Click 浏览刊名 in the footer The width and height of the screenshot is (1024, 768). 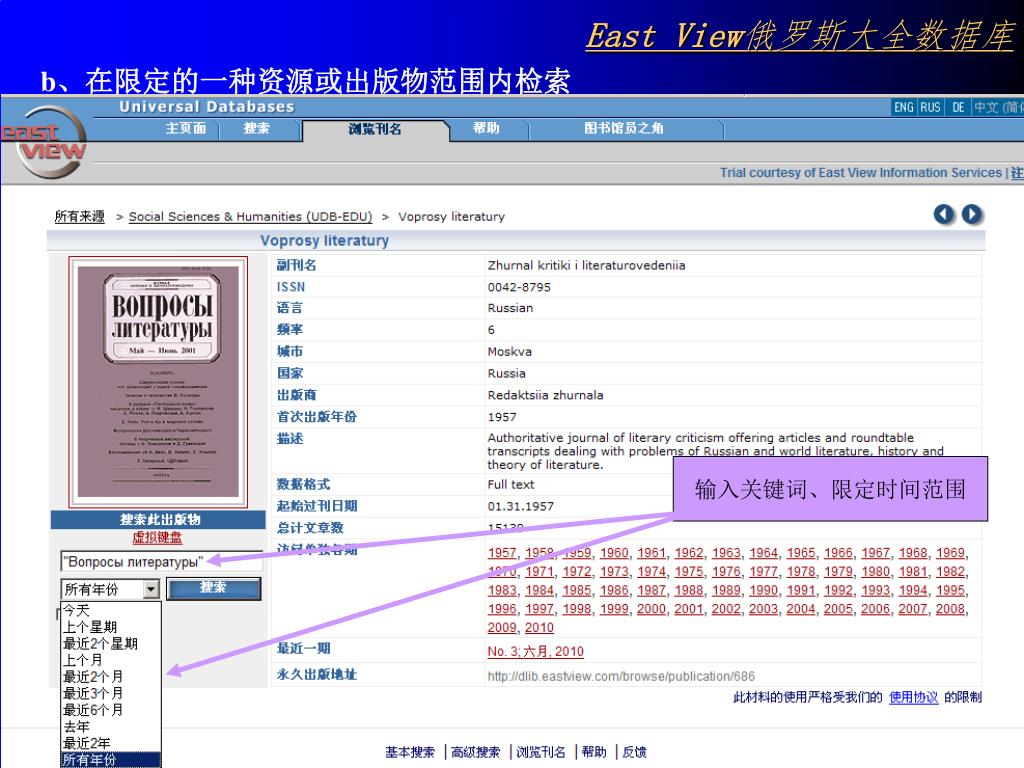coord(541,752)
